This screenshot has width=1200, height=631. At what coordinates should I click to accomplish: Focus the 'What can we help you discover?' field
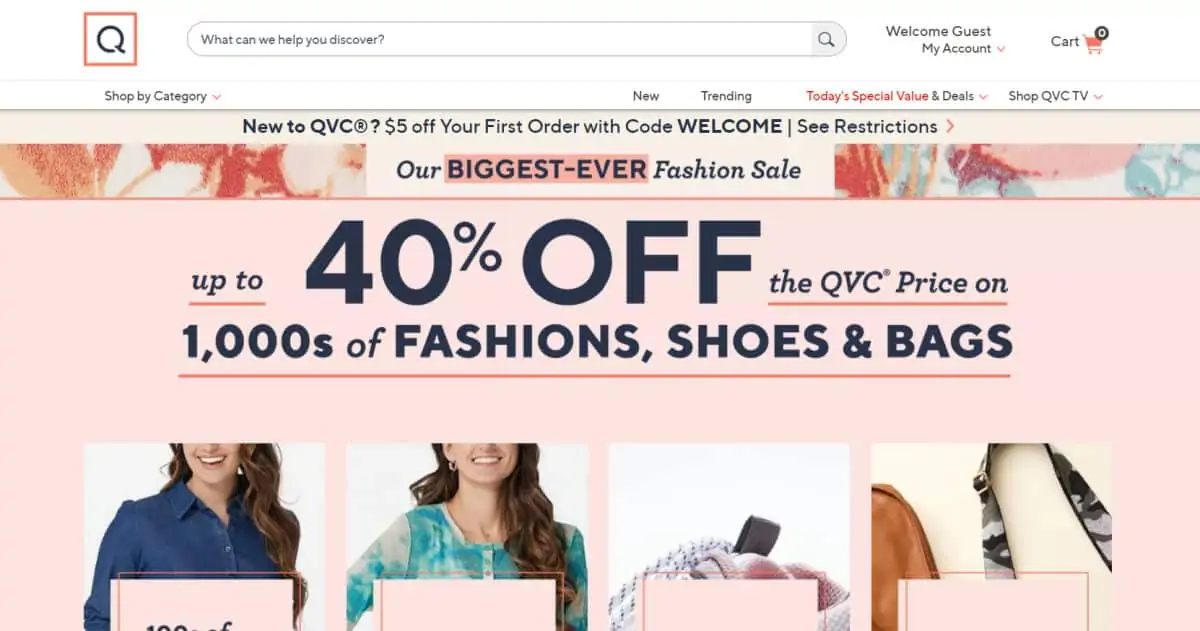500,39
